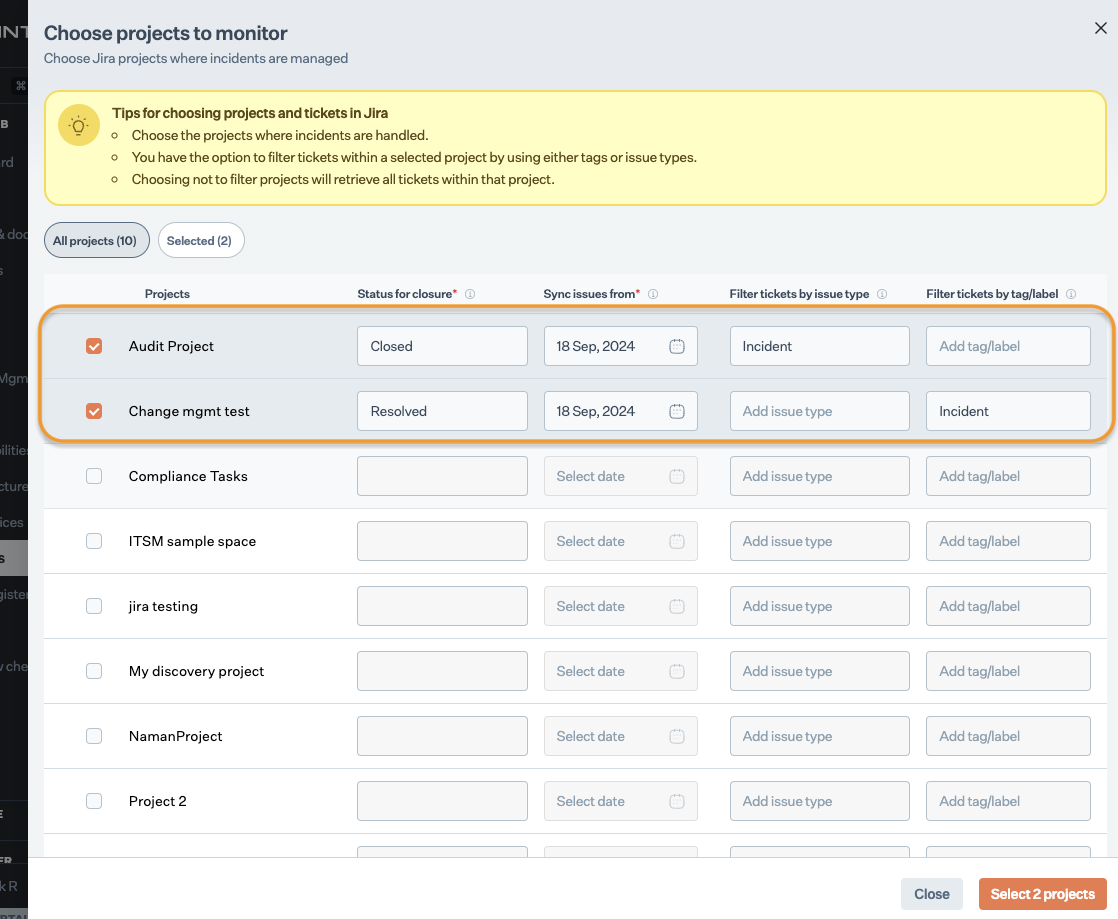Check the Project 2 checkbox

pyautogui.click(x=94, y=801)
